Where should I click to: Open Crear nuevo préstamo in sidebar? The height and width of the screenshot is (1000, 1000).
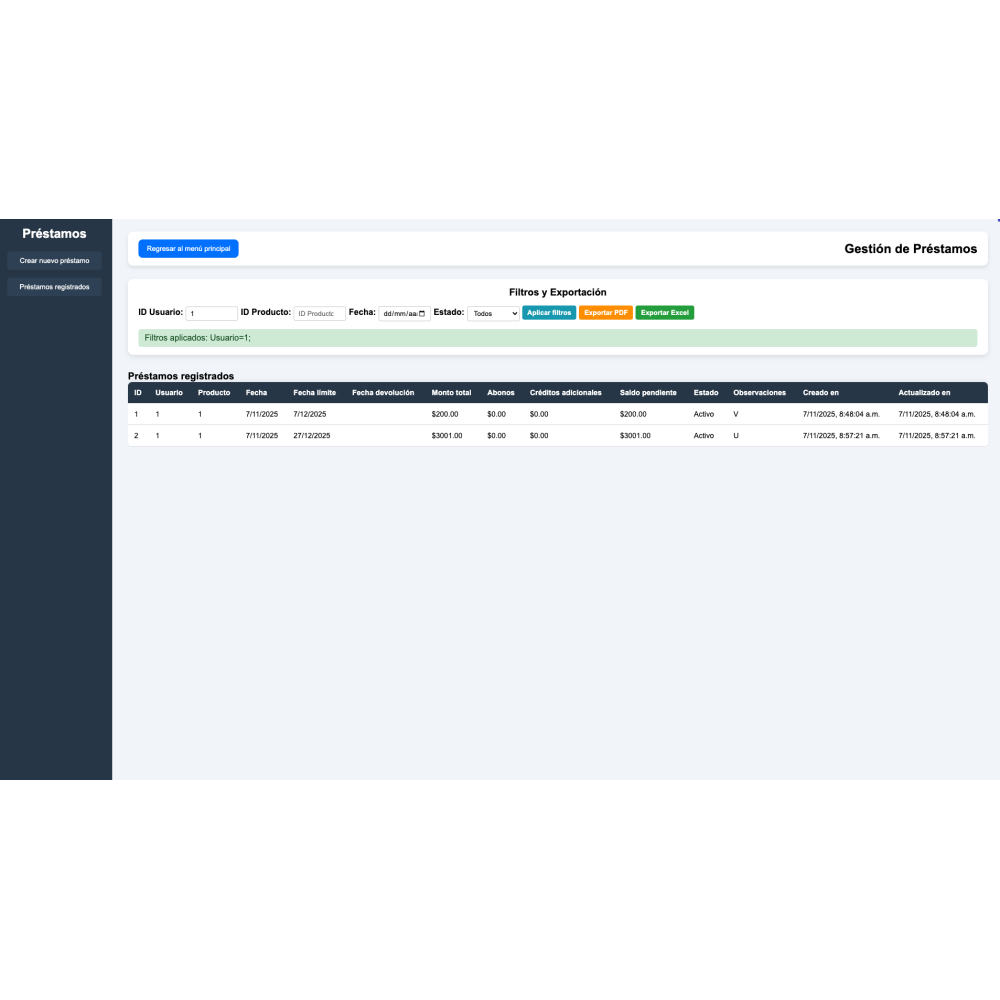(x=54, y=261)
